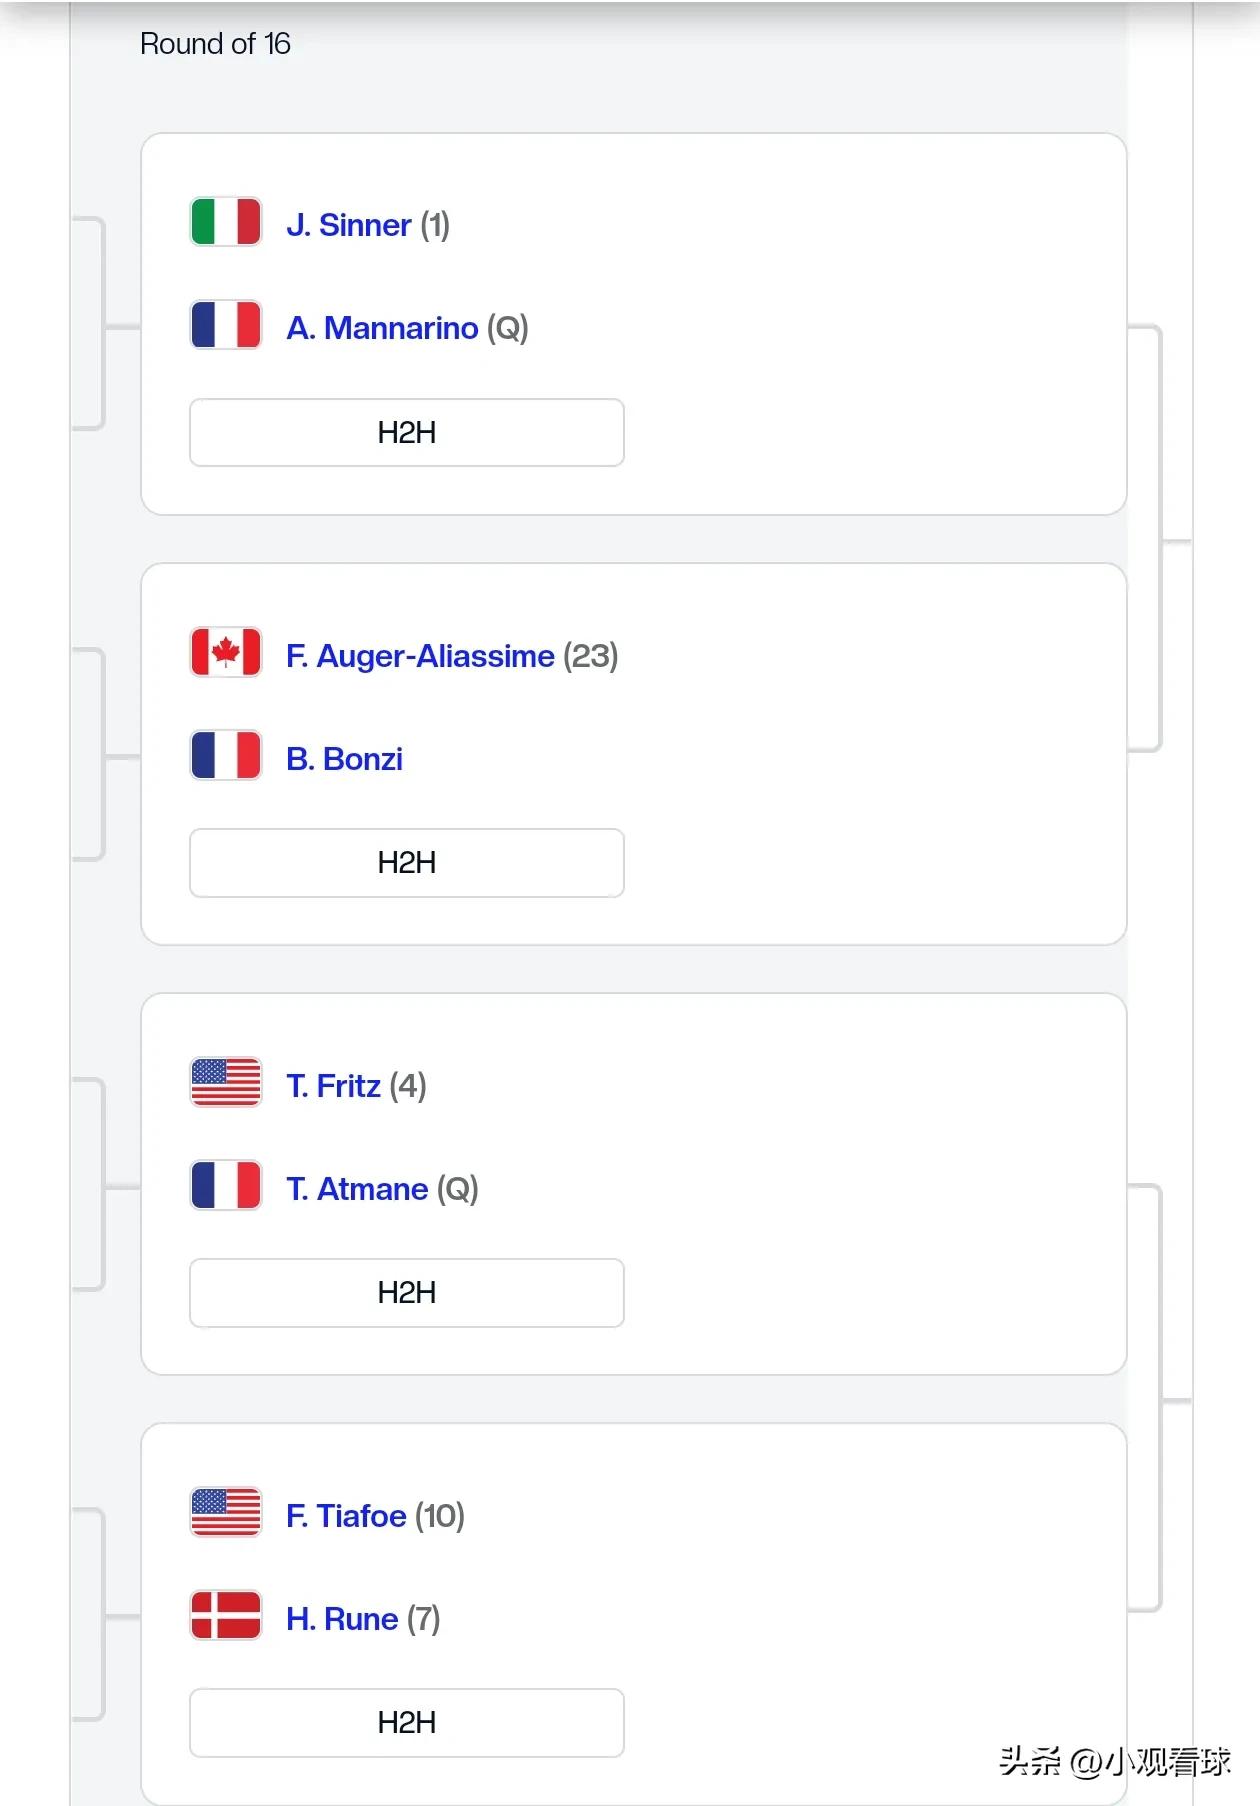Click the US flag beside T. Fritz

click(x=226, y=1083)
